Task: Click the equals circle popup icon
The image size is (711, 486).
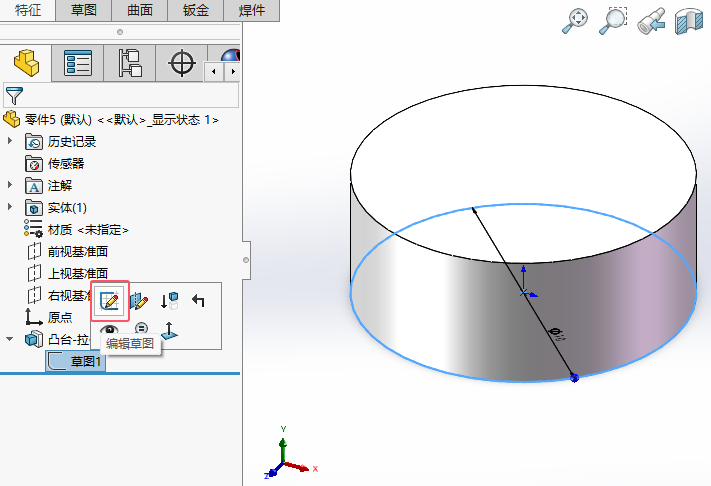Action: click(x=141, y=328)
